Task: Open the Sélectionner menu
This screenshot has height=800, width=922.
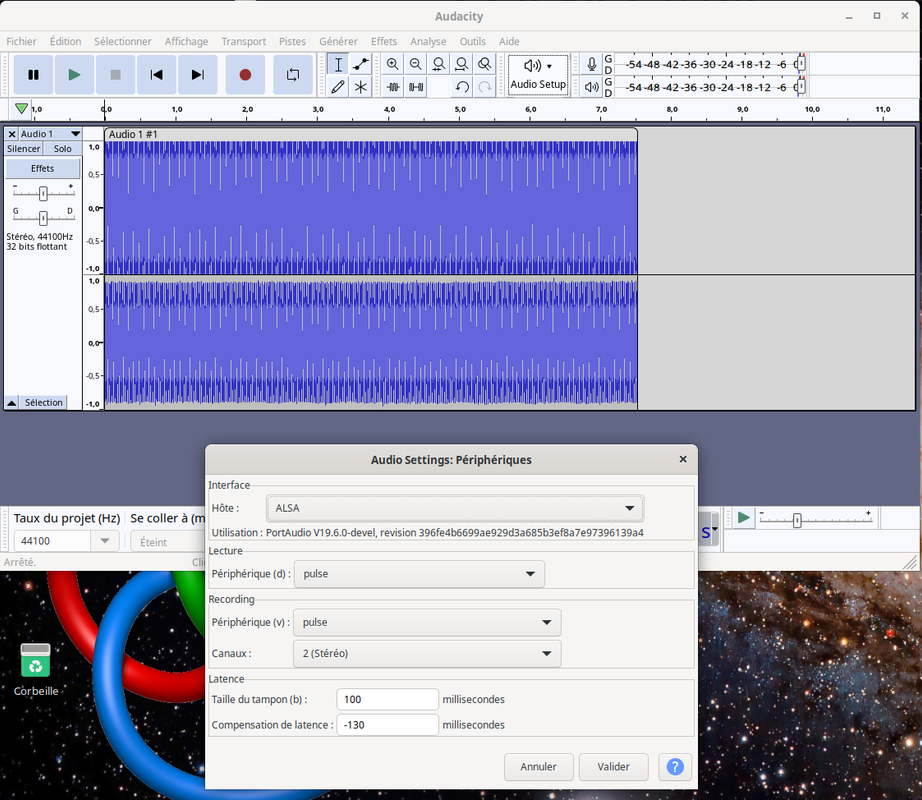Action: point(122,41)
